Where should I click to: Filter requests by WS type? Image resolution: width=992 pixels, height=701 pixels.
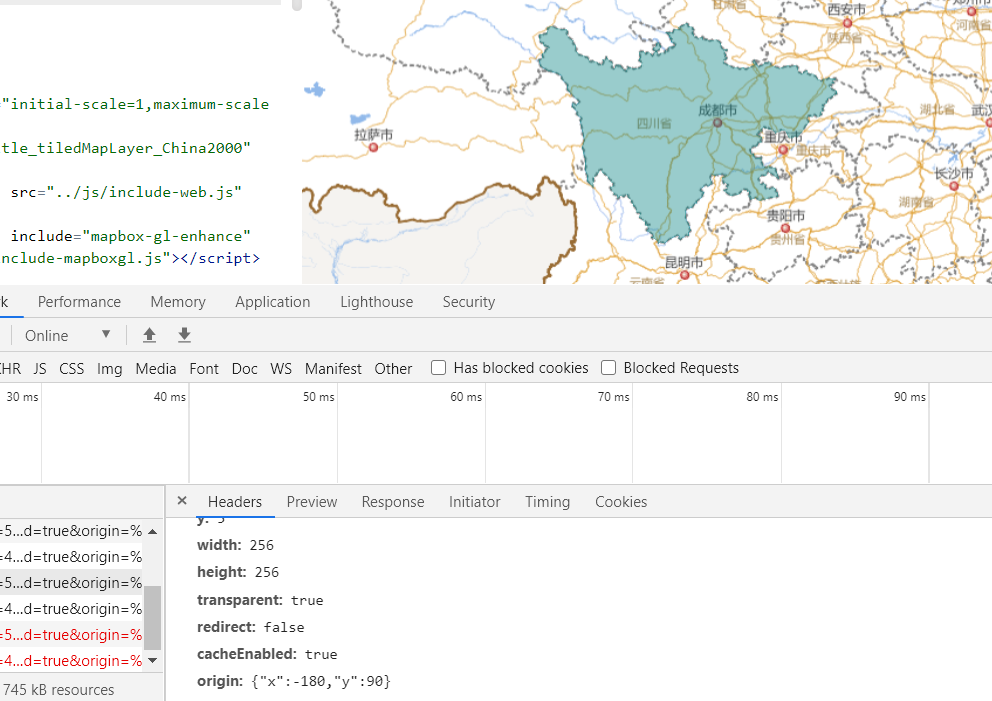pyautogui.click(x=281, y=368)
